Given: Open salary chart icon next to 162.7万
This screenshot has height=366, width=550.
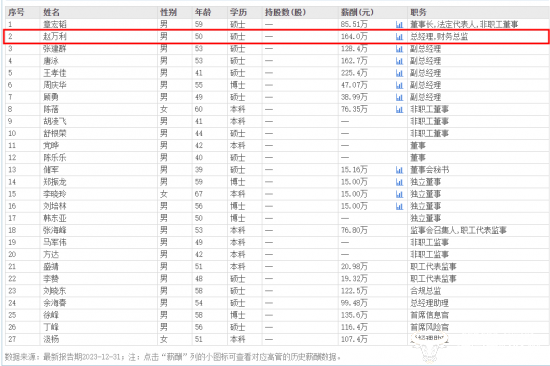Looking at the screenshot, I should 399,61.
